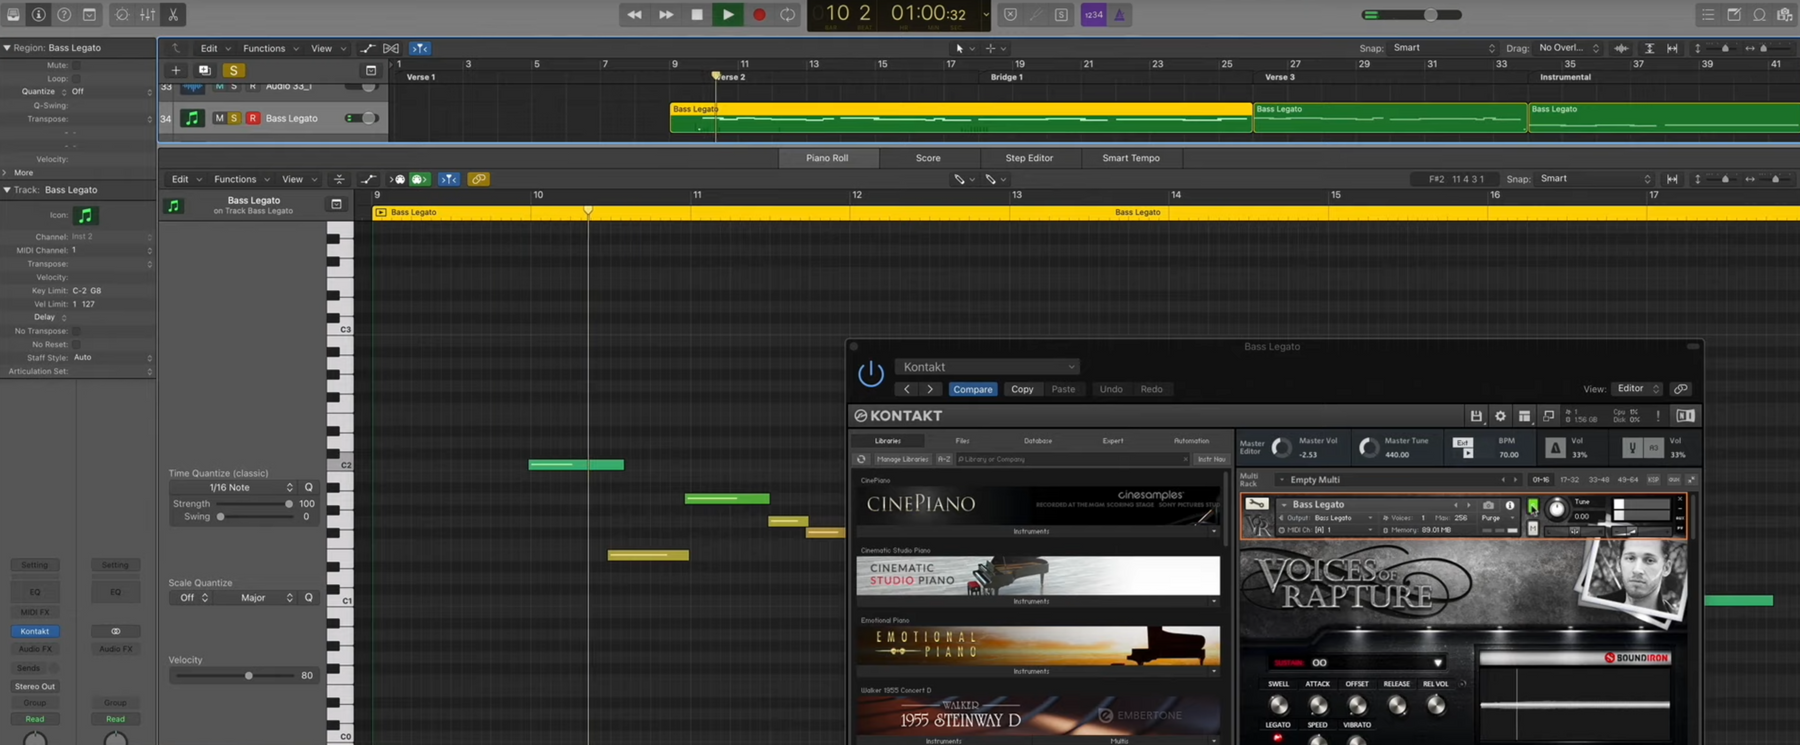Open the Mixer from the control bar
Image resolution: width=1800 pixels, height=745 pixels.
coord(147,15)
